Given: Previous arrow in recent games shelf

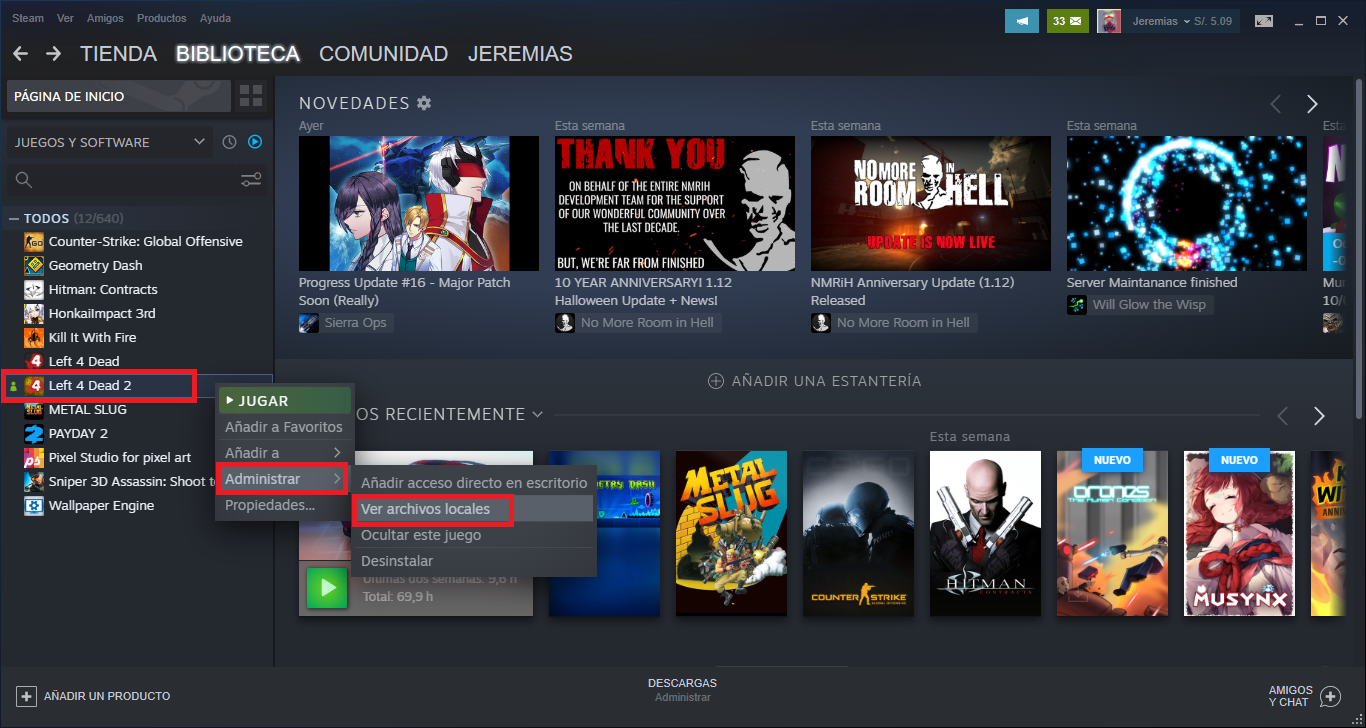Looking at the screenshot, I should pyautogui.click(x=1282, y=416).
